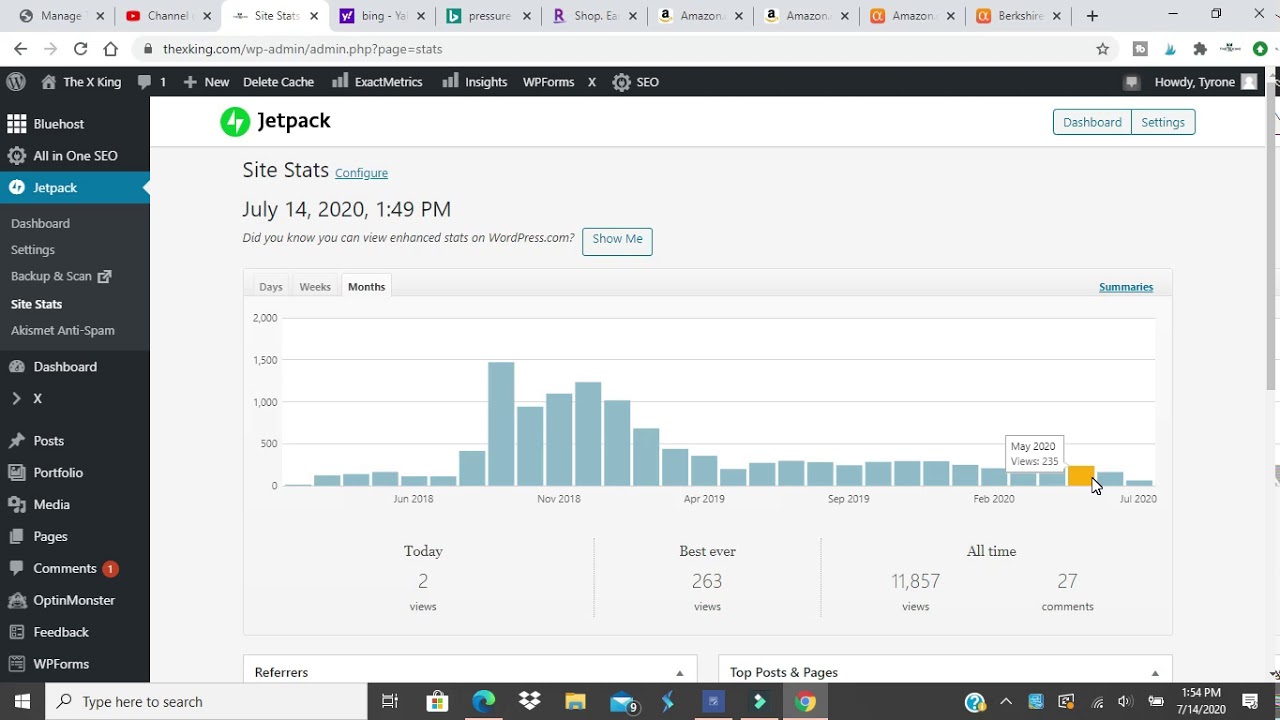The height and width of the screenshot is (720, 1280).
Task: Open Backup & Scan submenu item
Action: point(61,276)
